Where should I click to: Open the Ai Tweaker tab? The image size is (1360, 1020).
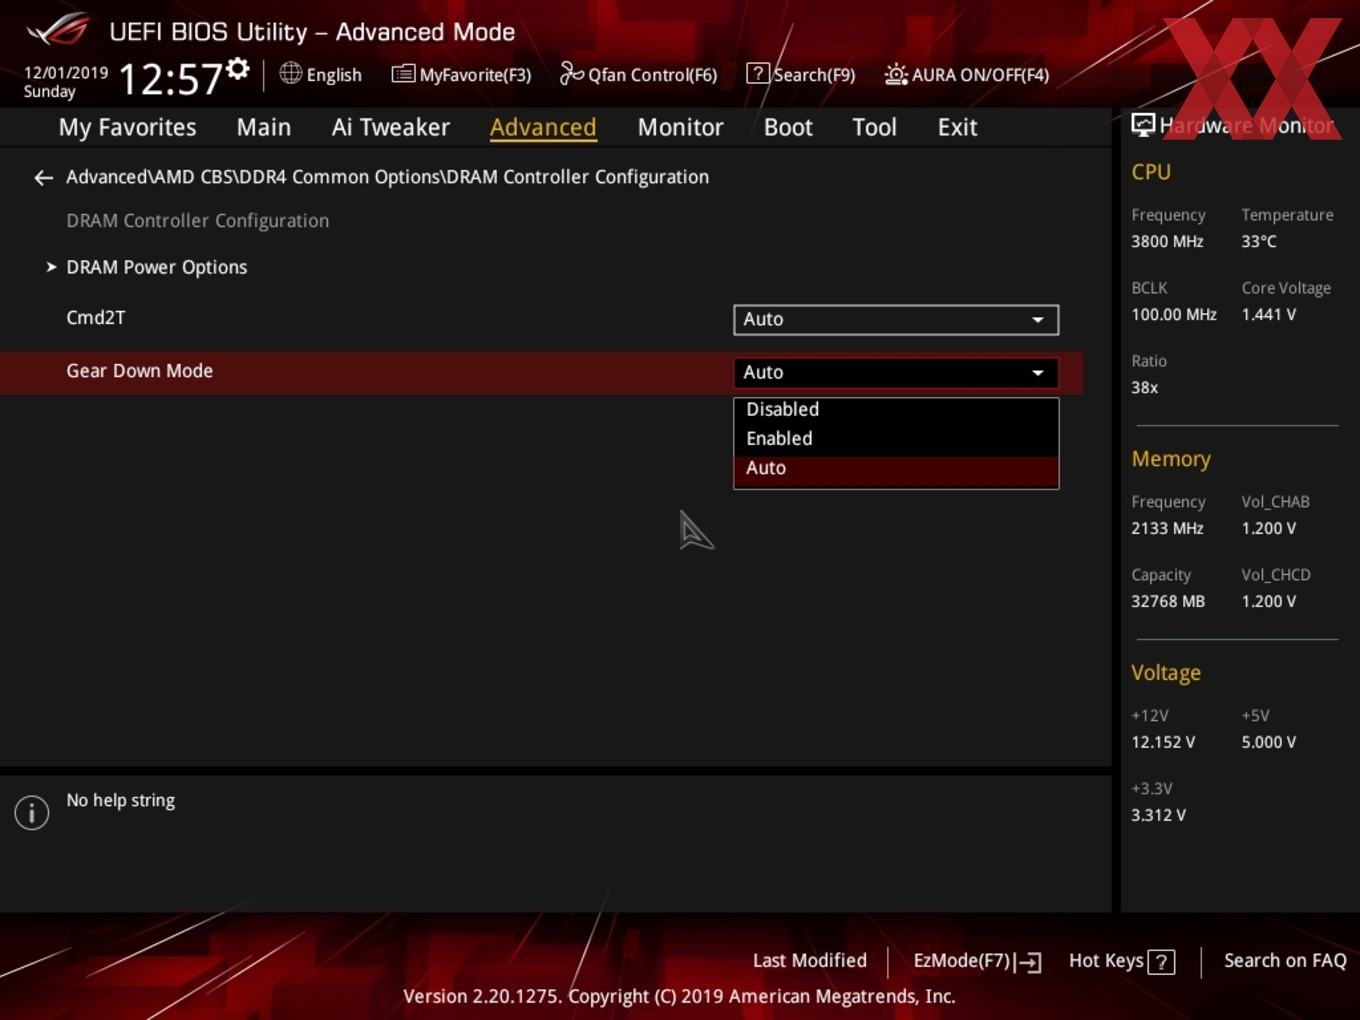click(391, 127)
